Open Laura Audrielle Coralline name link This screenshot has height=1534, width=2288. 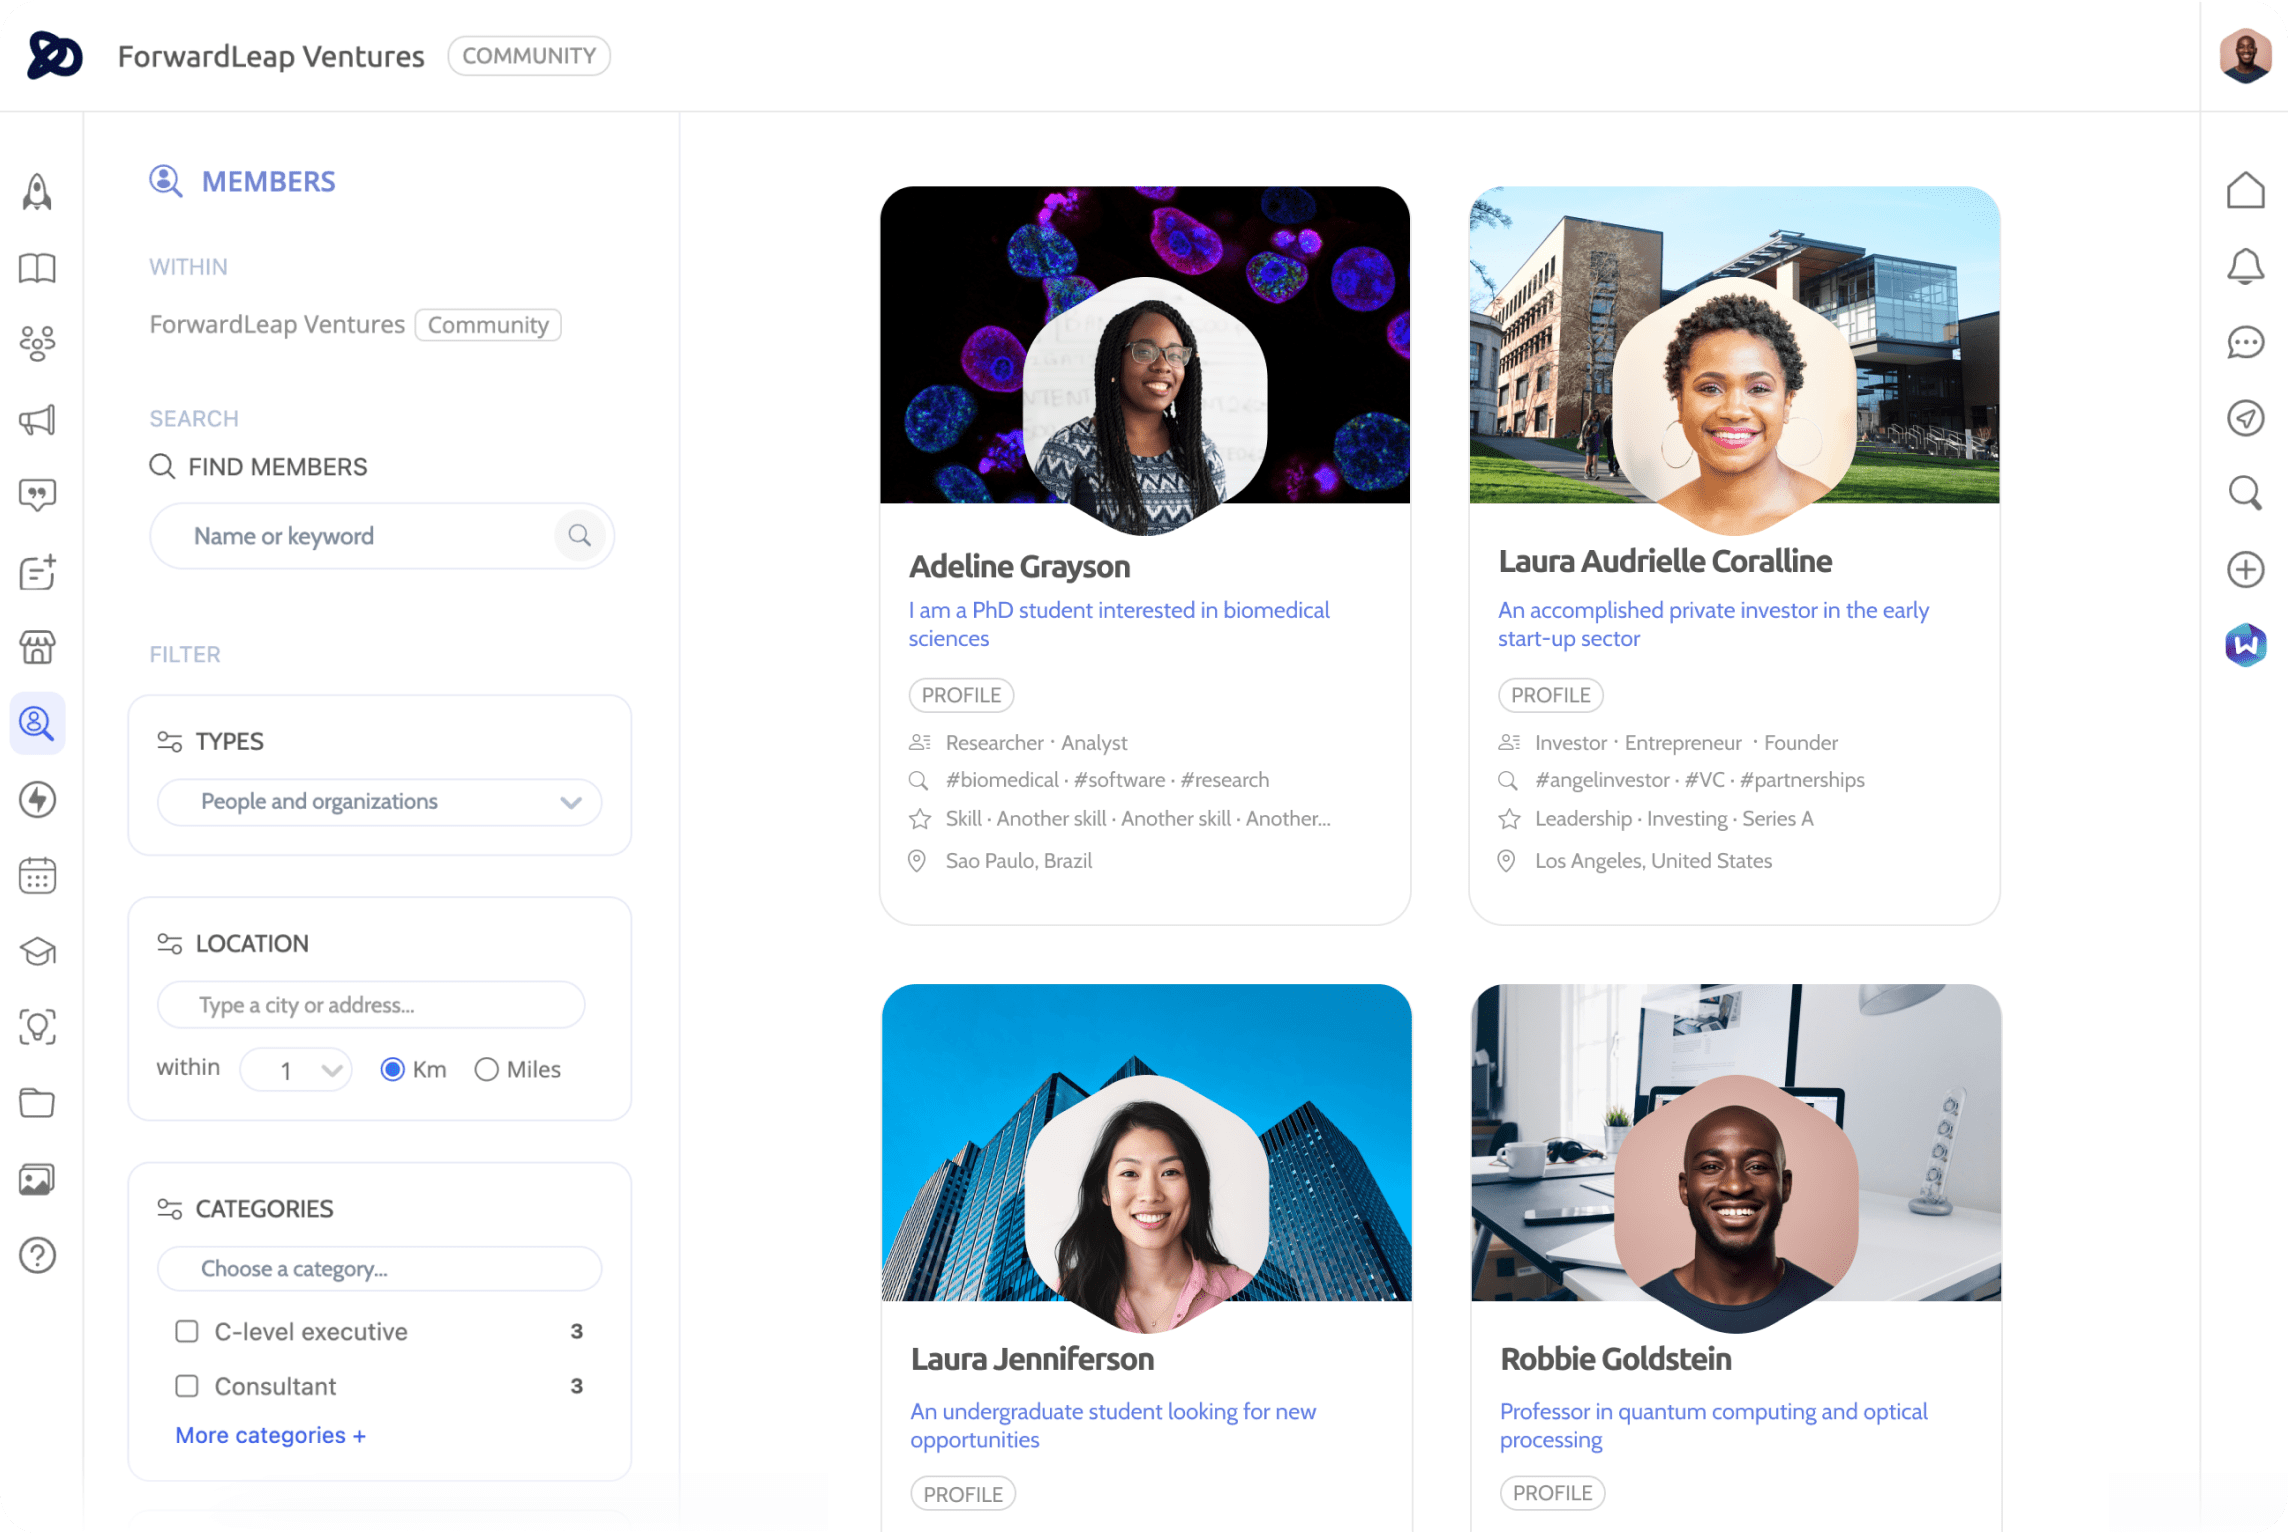tap(1665, 561)
